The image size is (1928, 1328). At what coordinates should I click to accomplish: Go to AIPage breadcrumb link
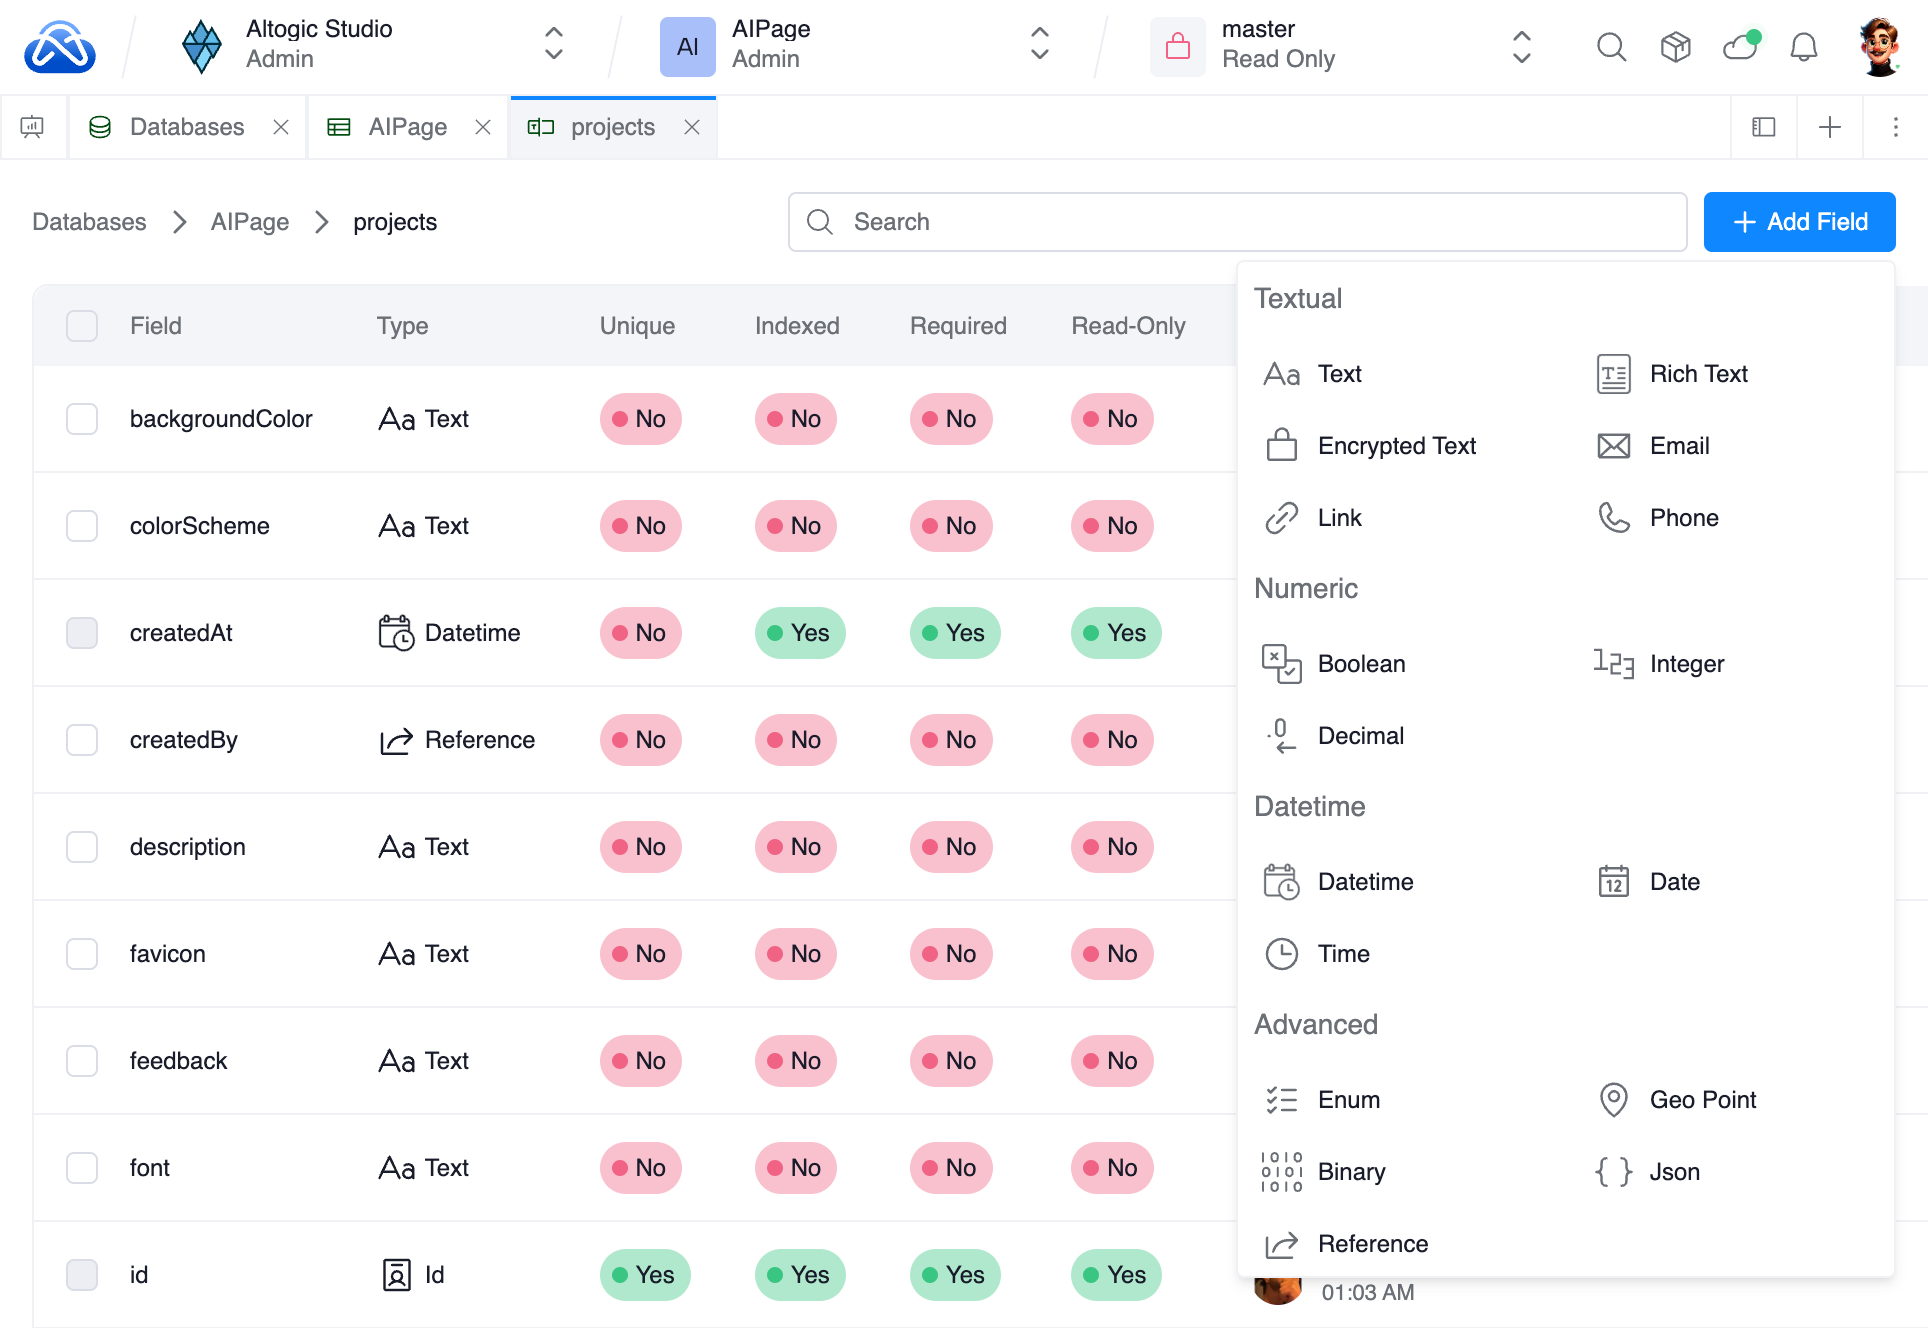point(250,222)
